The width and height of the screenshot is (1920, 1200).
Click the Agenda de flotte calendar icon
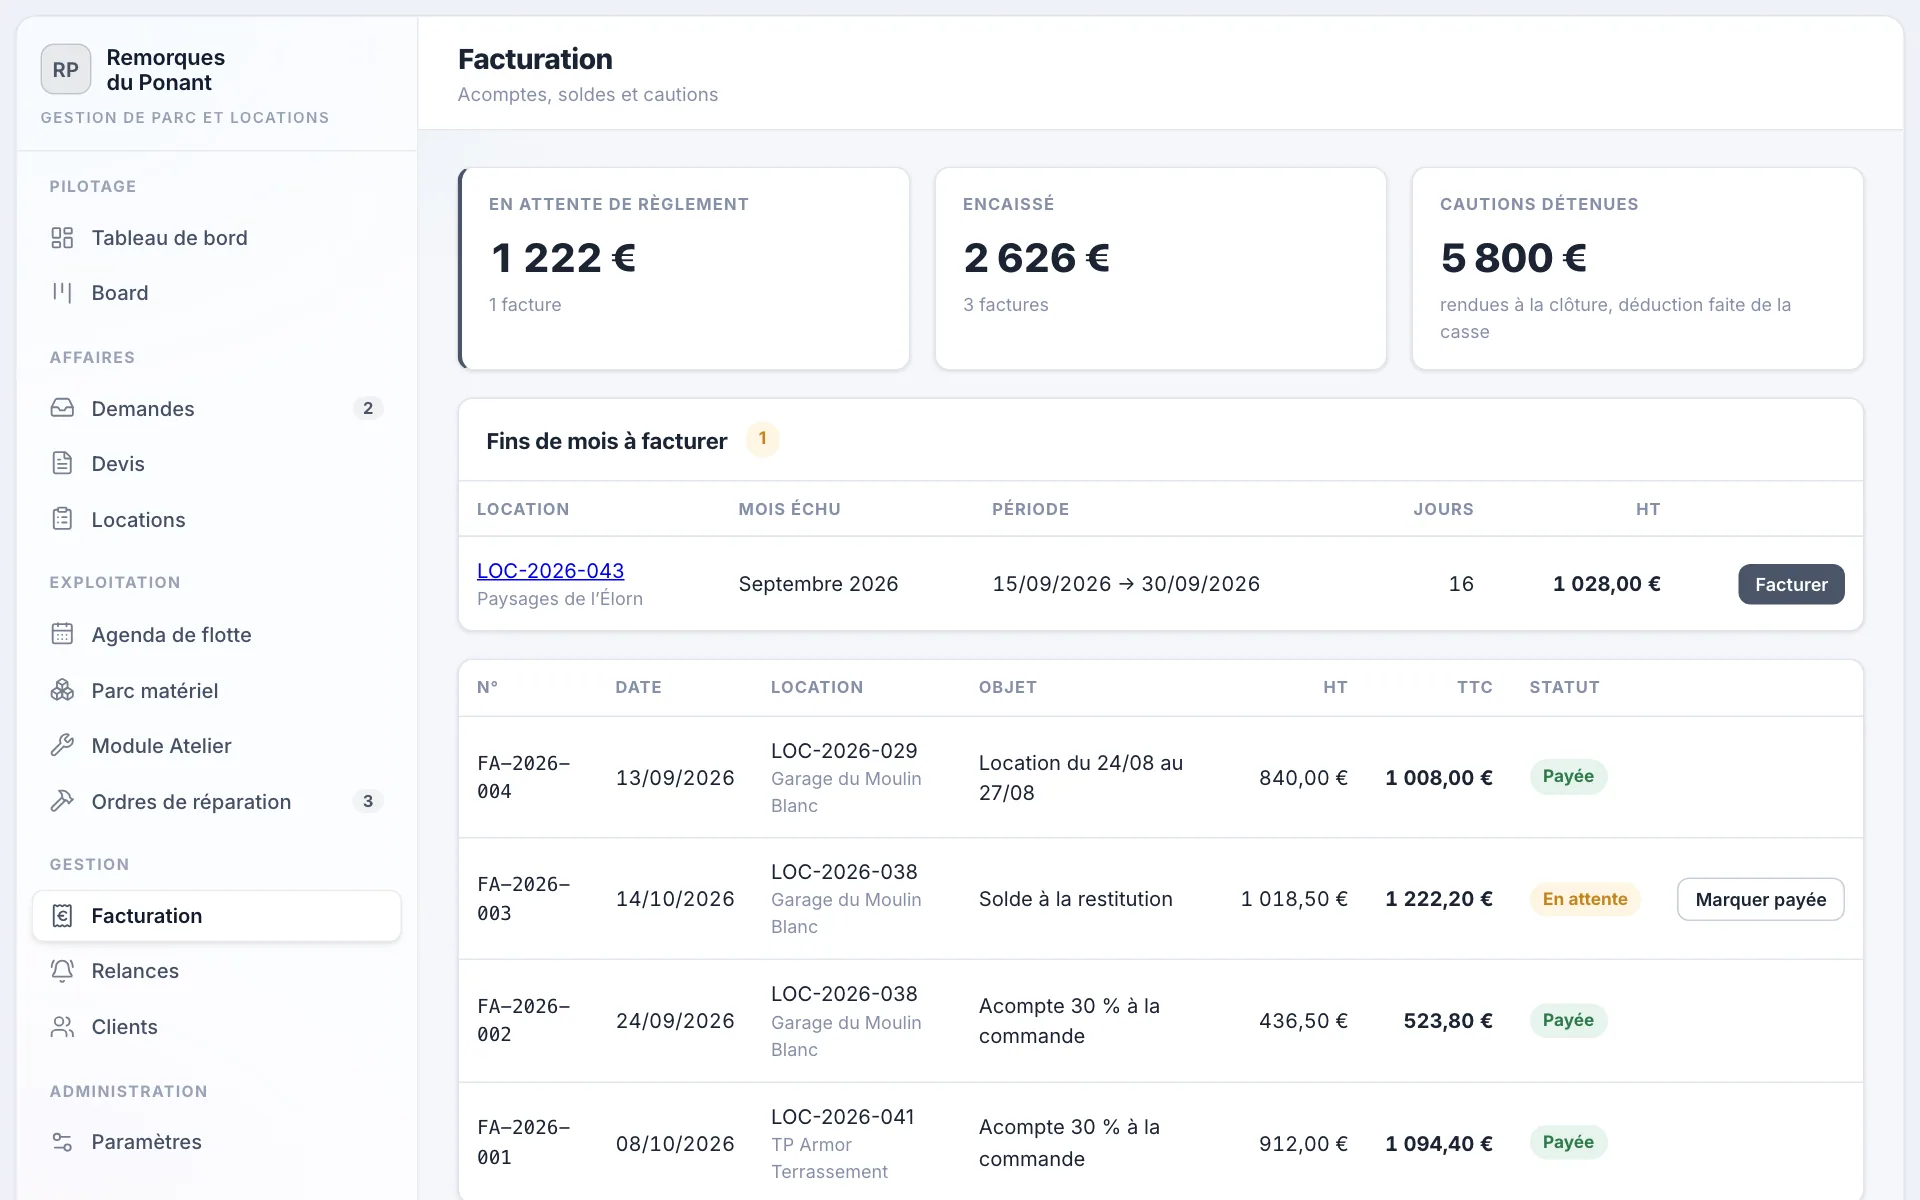(62, 634)
